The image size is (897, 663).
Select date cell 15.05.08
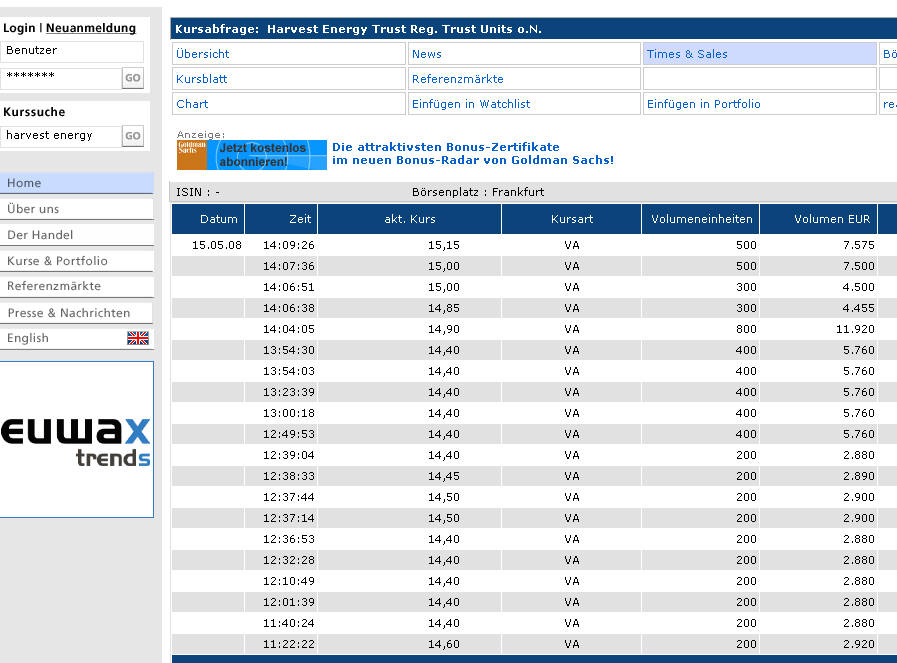[217, 245]
